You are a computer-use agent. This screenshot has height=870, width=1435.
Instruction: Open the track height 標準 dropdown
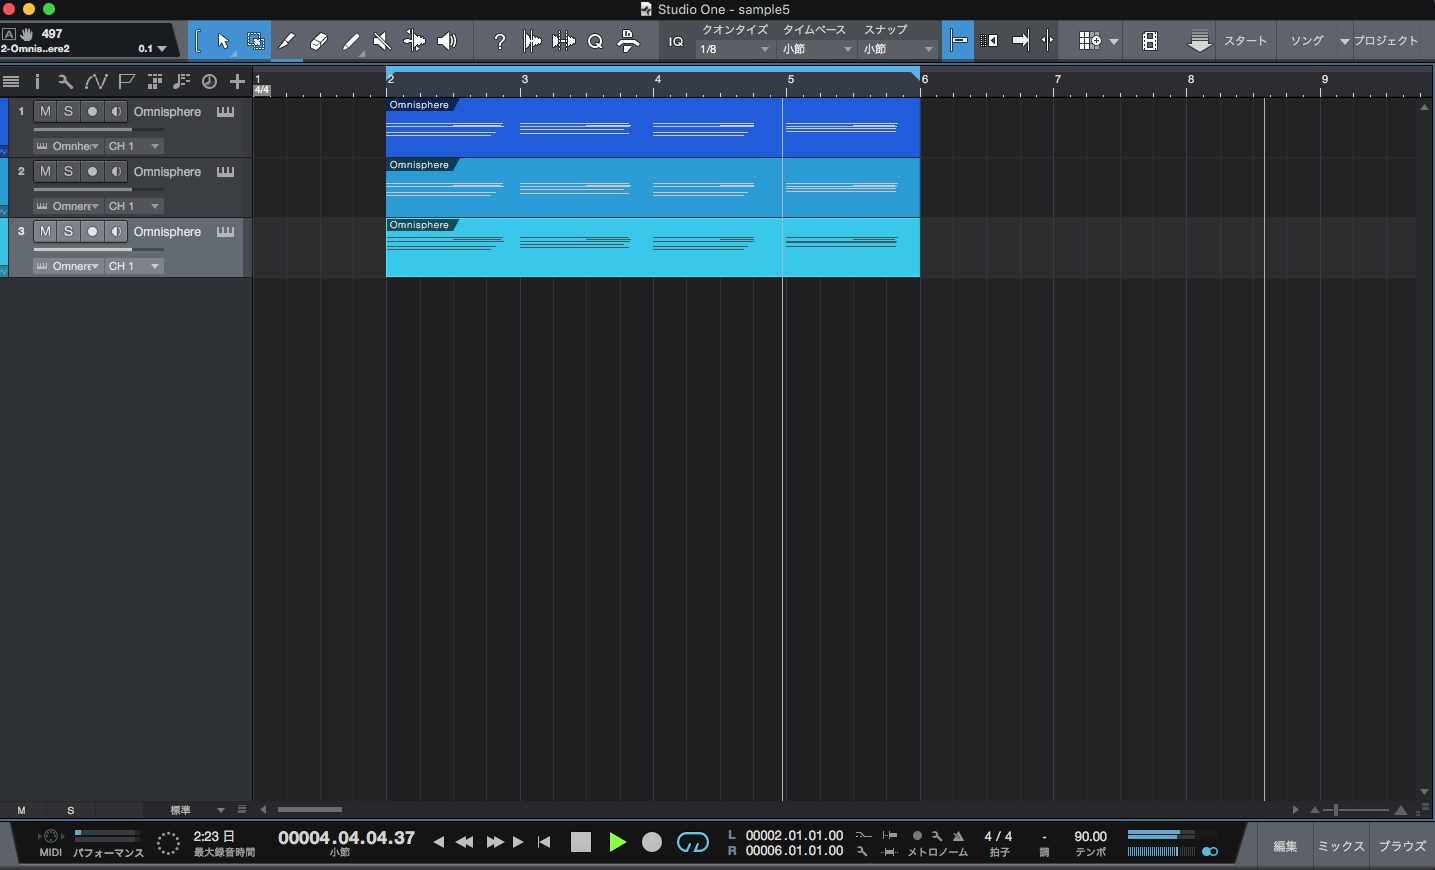pos(197,810)
